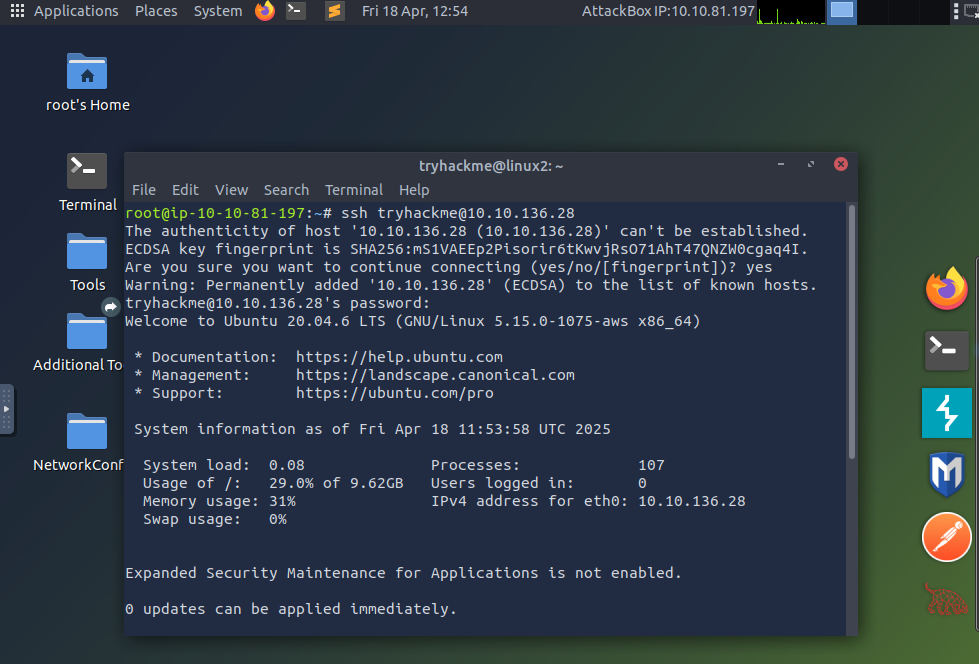Click the terminal title tryhackme@linux2

(x=491, y=166)
